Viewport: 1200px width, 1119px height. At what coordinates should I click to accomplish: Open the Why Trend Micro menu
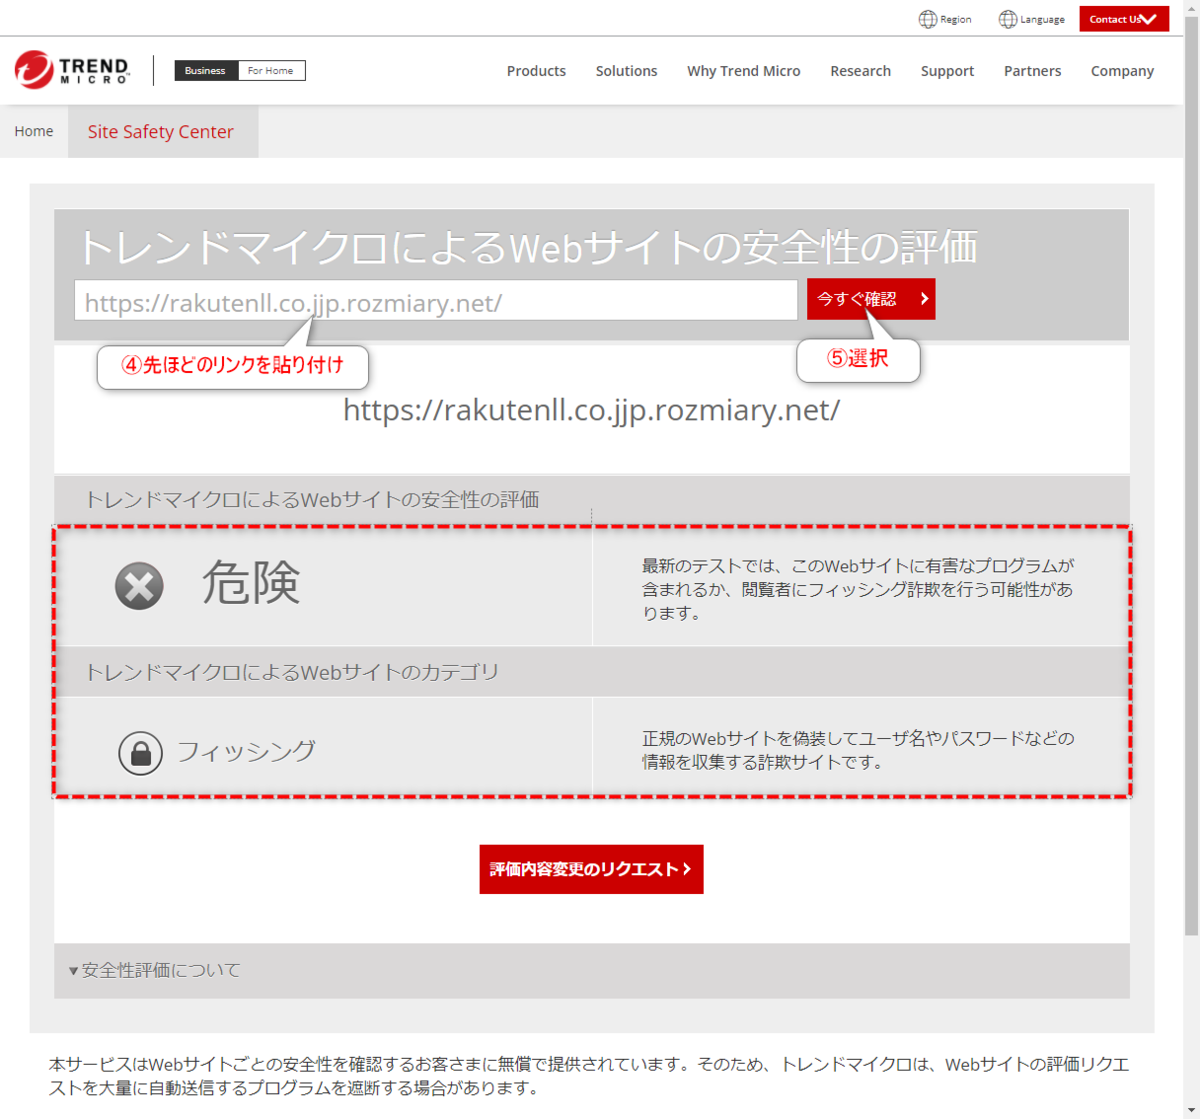pos(744,71)
